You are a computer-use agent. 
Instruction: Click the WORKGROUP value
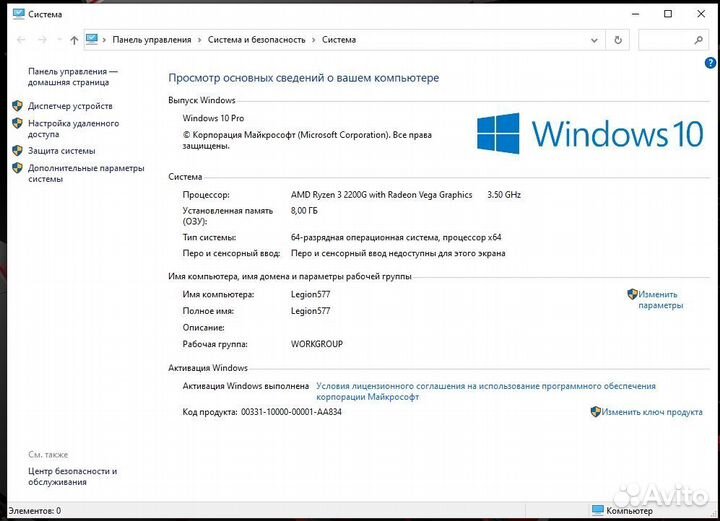coord(317,344)
